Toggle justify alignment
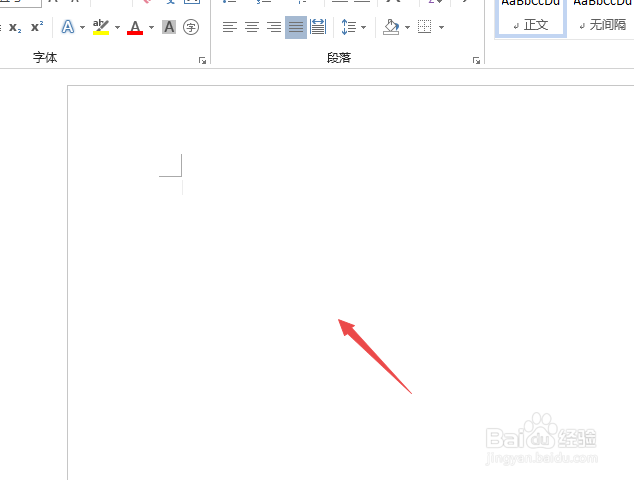Image resolution: width=634 pixels, height=480 pixels. pyautogui.click(x=296, y=27)
